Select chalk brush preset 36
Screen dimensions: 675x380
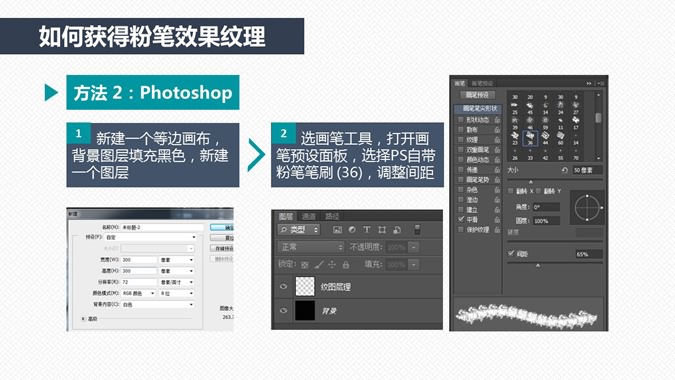click(x=530, y=139)
